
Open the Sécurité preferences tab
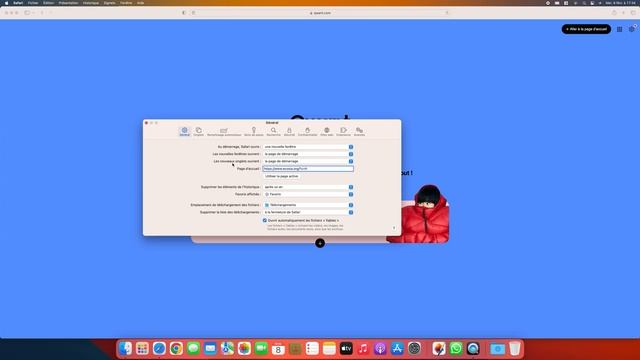pyautogui.click(x=289, y=131)
